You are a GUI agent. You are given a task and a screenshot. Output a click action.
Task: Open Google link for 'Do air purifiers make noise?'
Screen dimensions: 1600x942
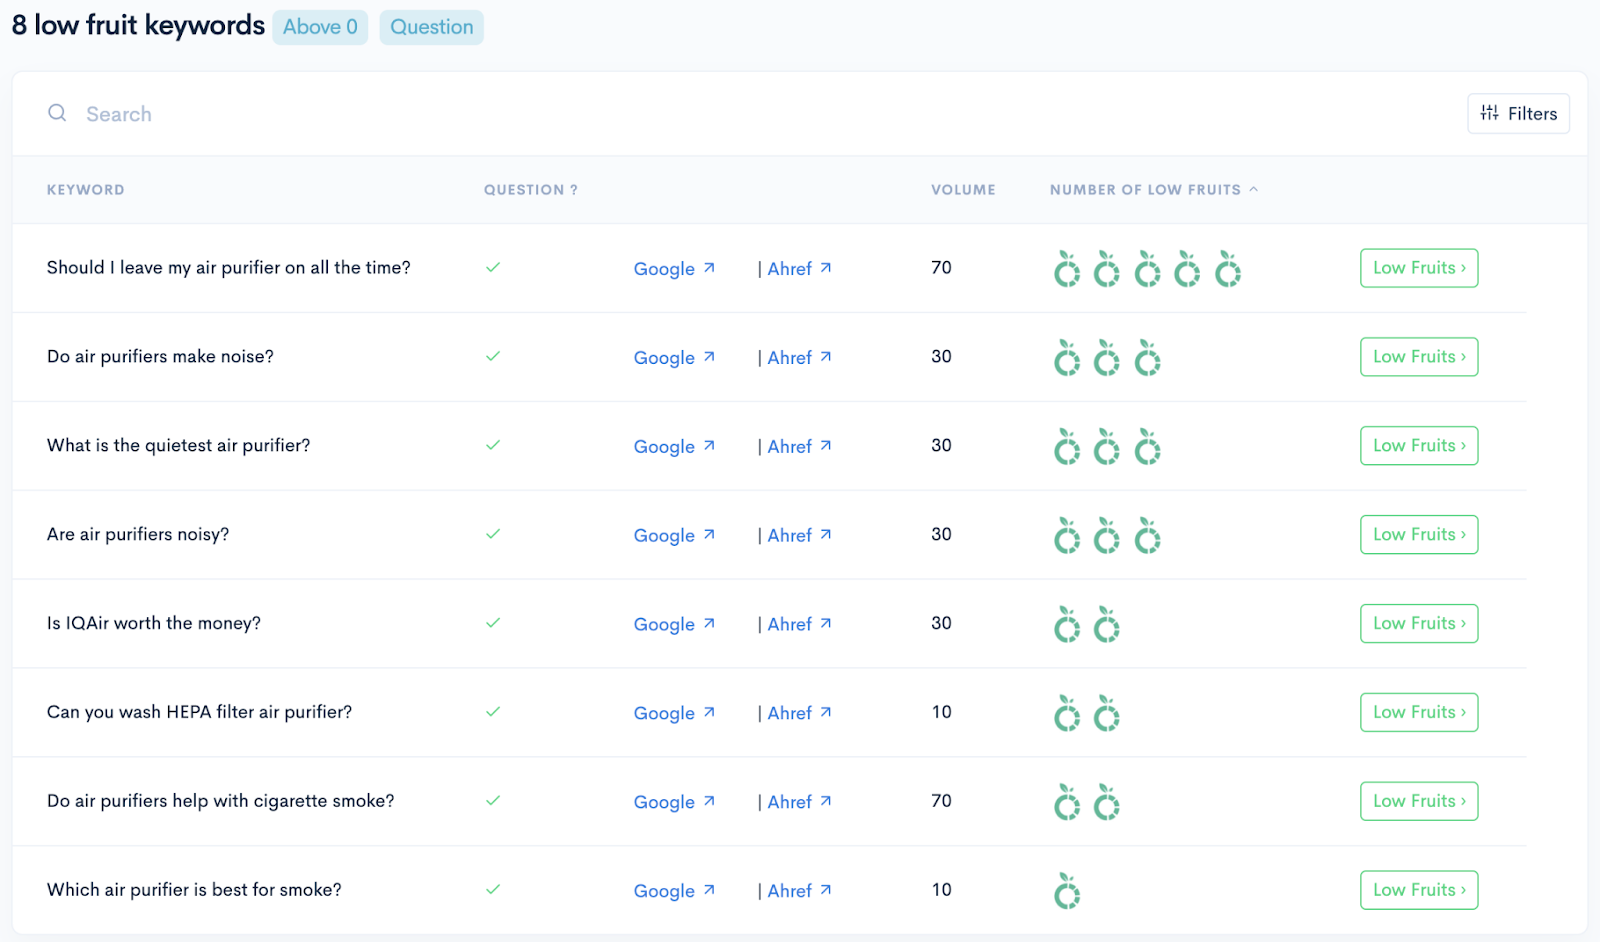coord(664,358)
